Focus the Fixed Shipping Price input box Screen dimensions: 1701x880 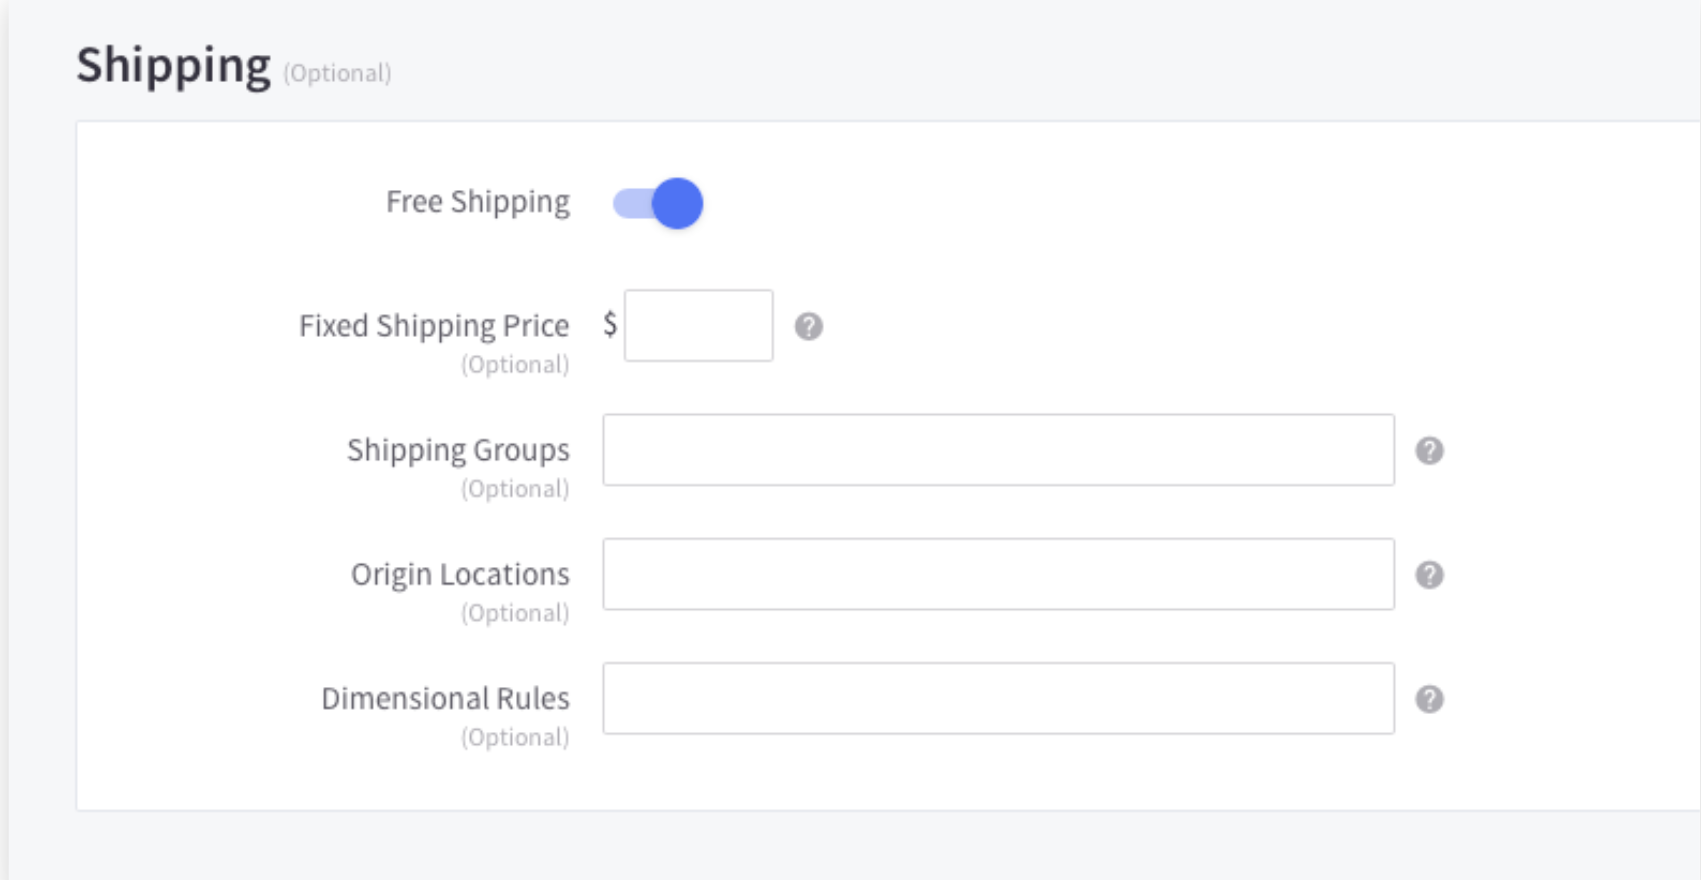coord(698,326)
